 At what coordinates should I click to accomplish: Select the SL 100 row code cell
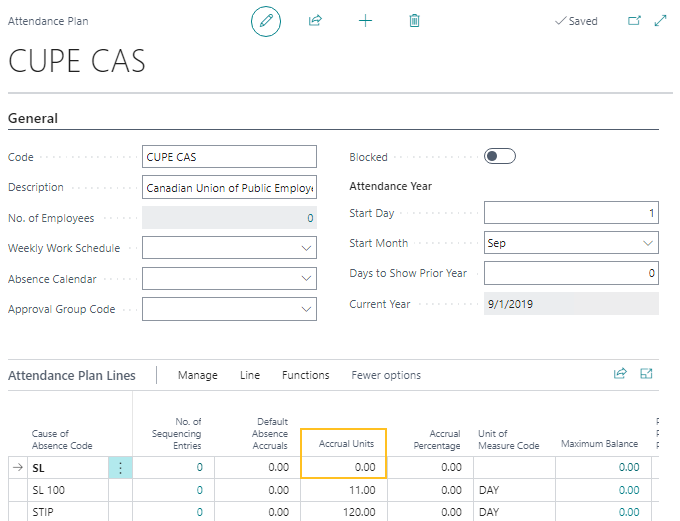pos(68,490)
